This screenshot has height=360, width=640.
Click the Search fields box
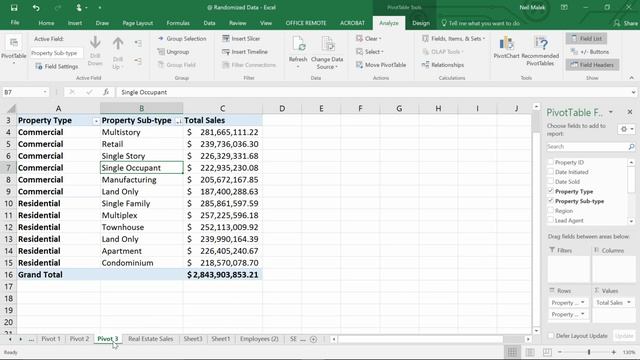587,147
